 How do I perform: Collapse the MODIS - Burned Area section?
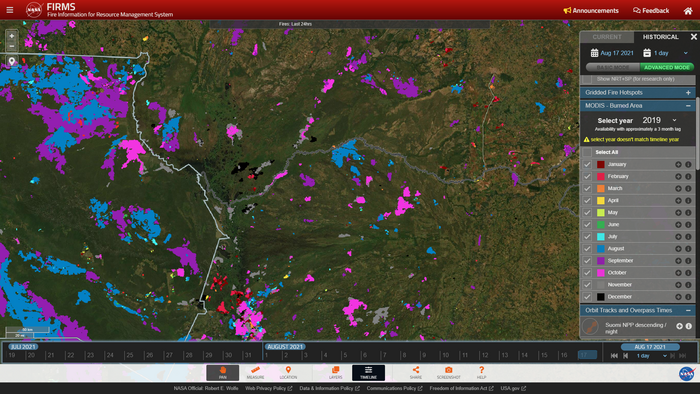click(x=688, y=106)
